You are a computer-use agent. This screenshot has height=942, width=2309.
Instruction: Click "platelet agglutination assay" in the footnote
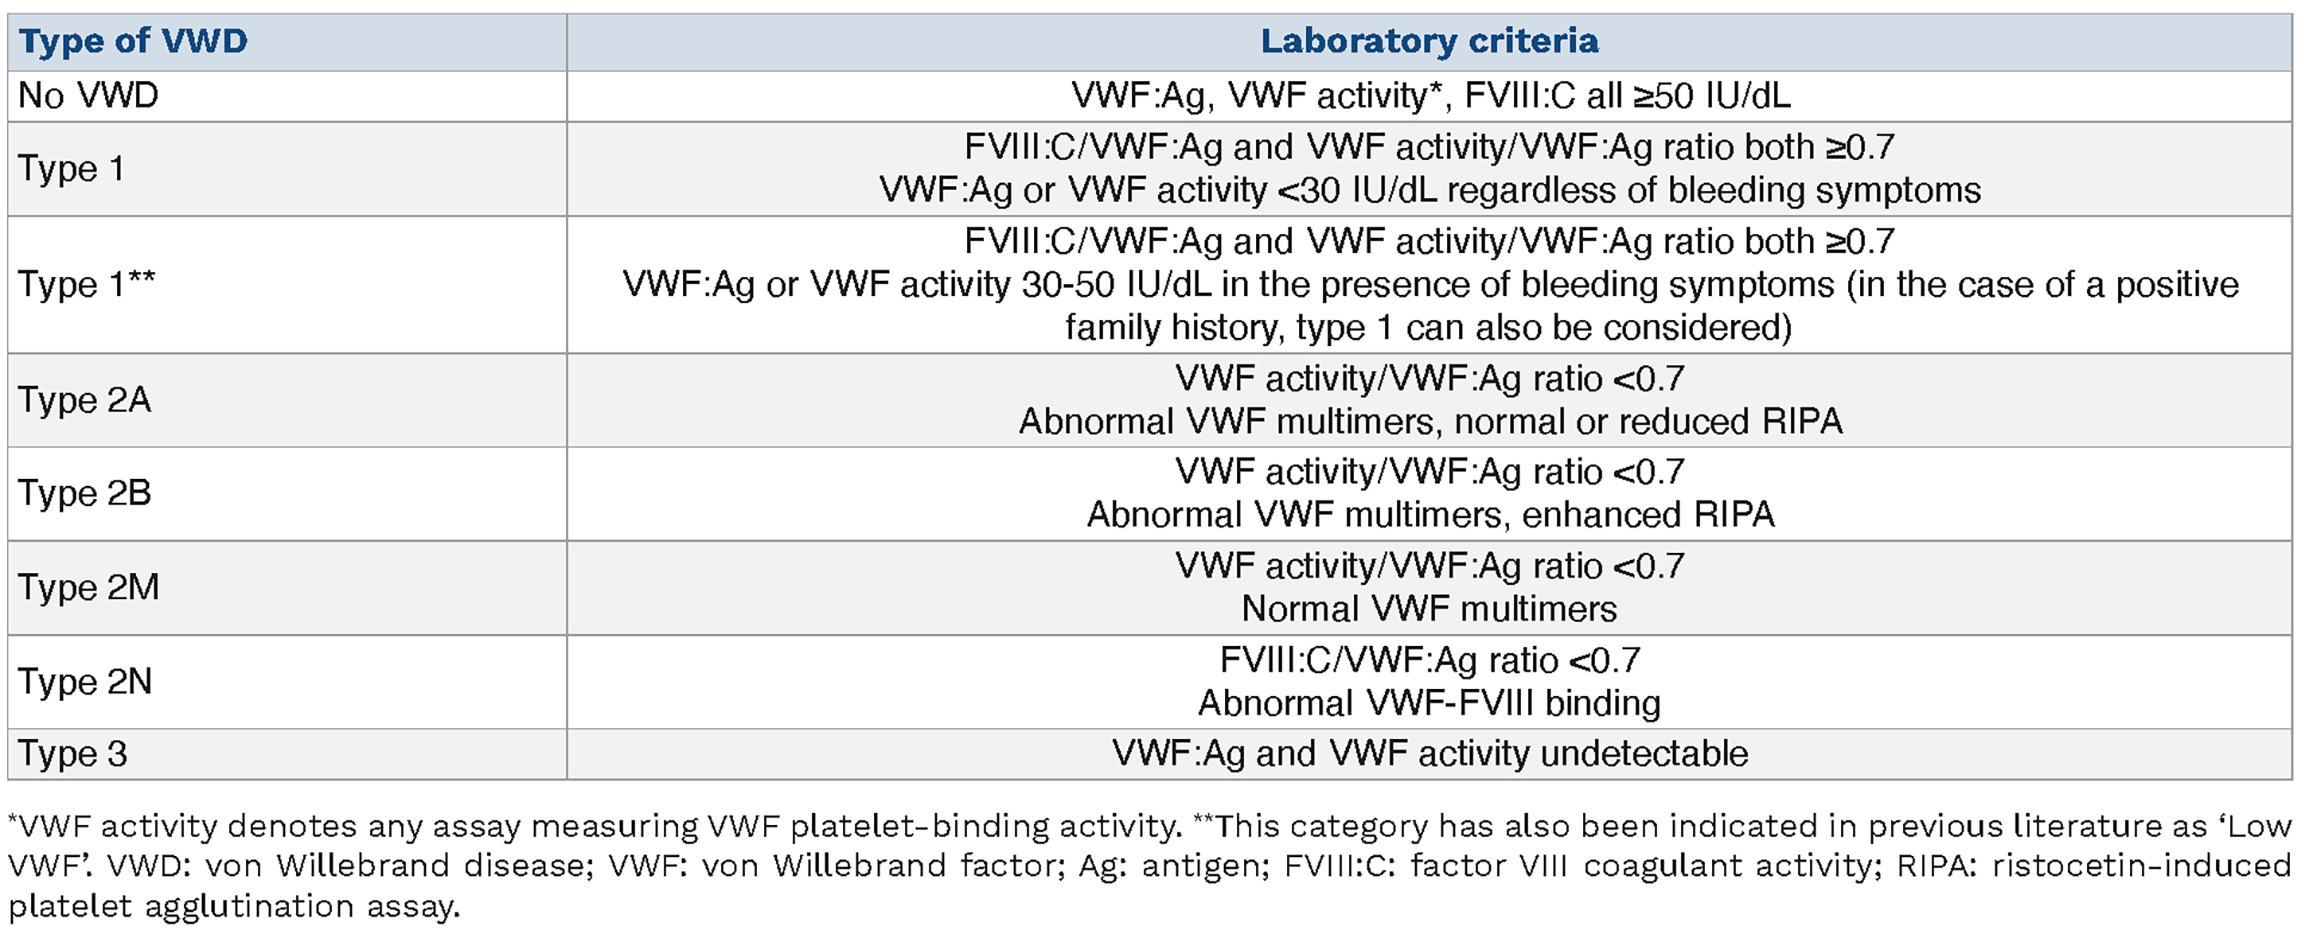(x=234, y=906)
